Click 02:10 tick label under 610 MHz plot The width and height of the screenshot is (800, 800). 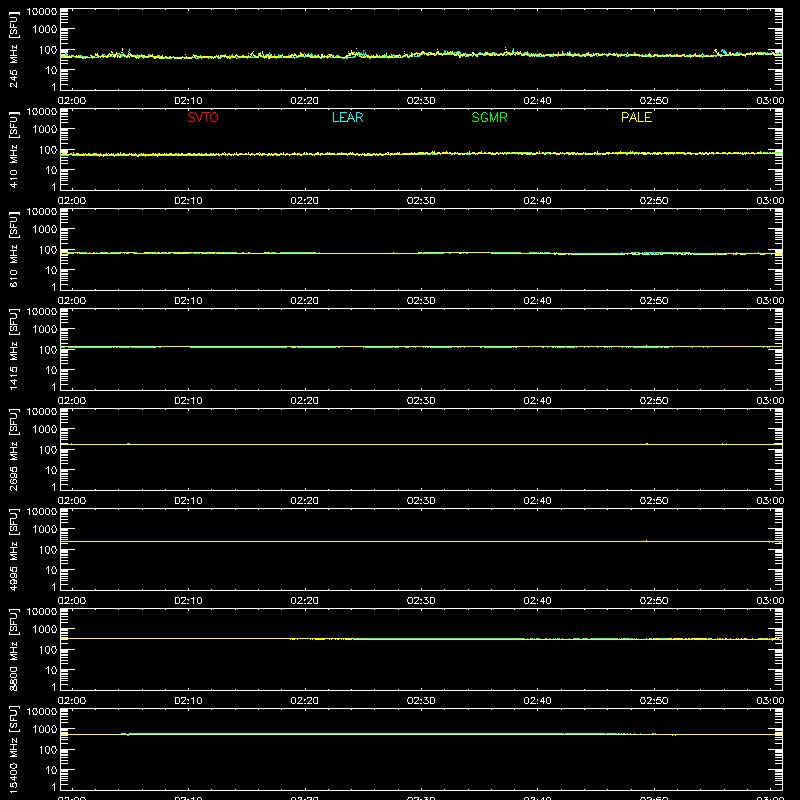pyautogui.click(x=188, y=301)
